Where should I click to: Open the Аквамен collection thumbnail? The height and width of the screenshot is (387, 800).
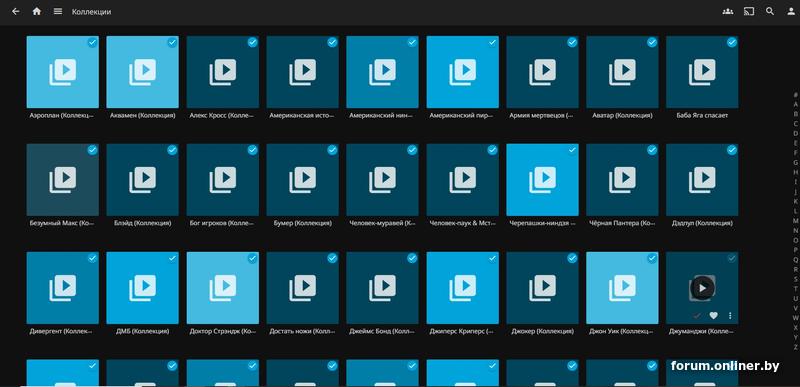pyautogui.click(x=142, y=72)
